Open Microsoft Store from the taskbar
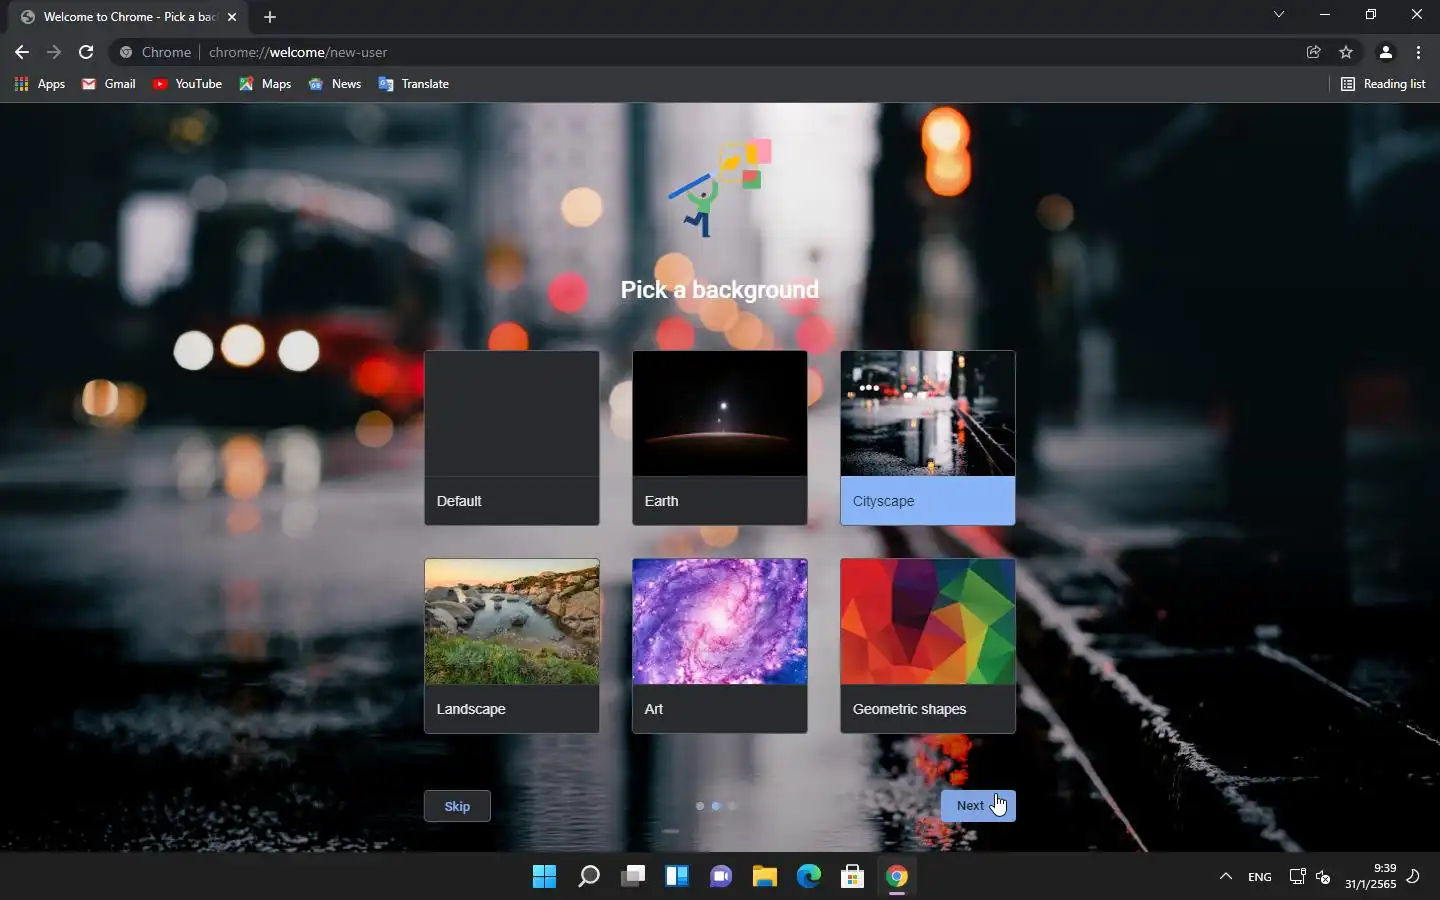The width and height of the screenshot is (1440, 900). click(853, 877)
